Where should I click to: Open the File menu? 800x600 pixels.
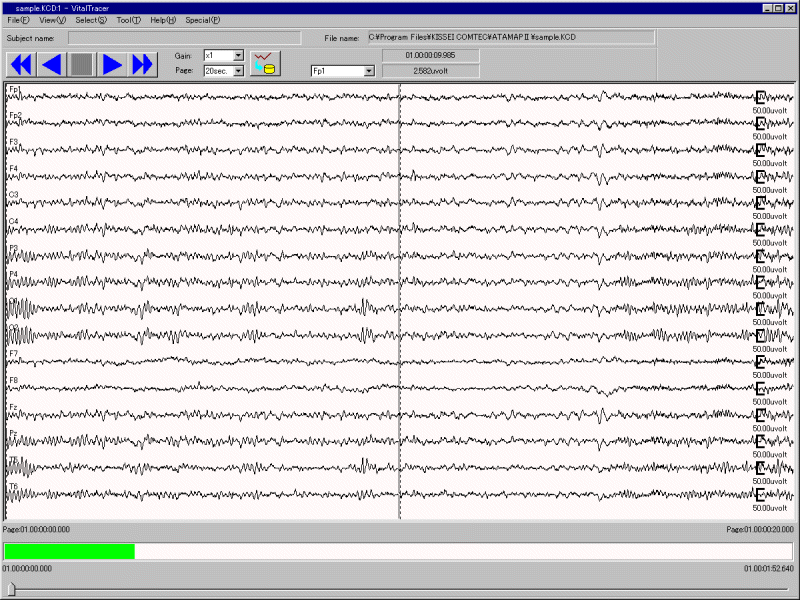[18, 20]
